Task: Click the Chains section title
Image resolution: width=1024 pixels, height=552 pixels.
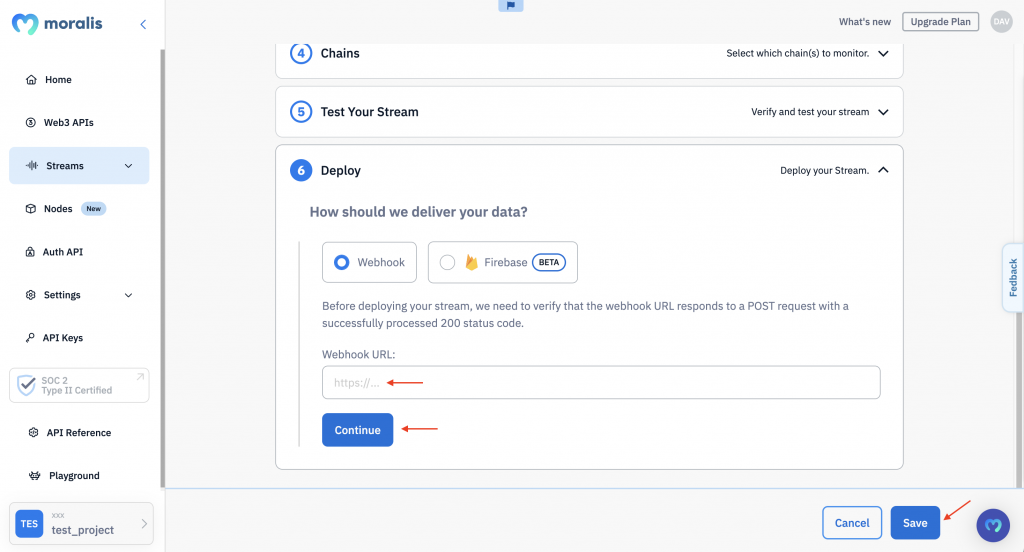Action: (340, 54)
